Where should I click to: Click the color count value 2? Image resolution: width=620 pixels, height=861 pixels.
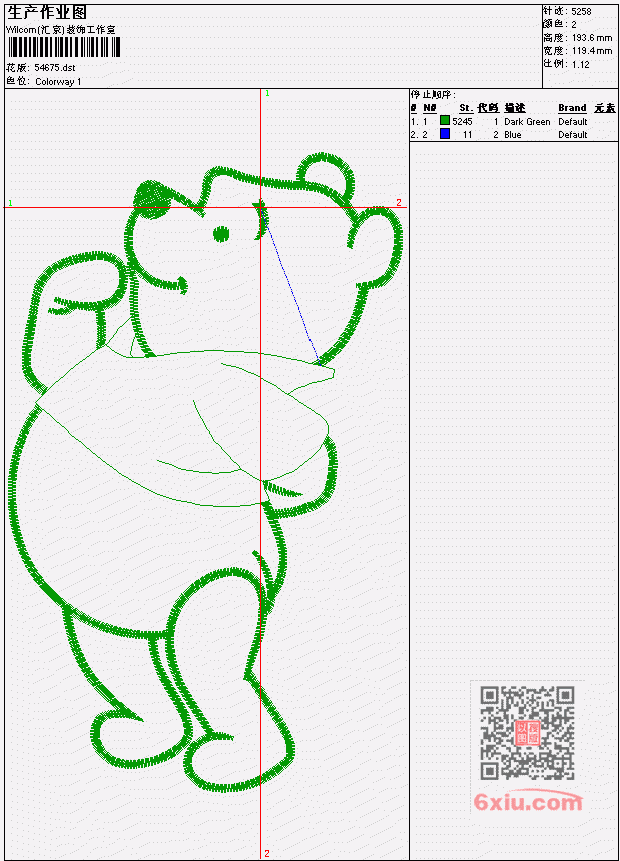574,25
